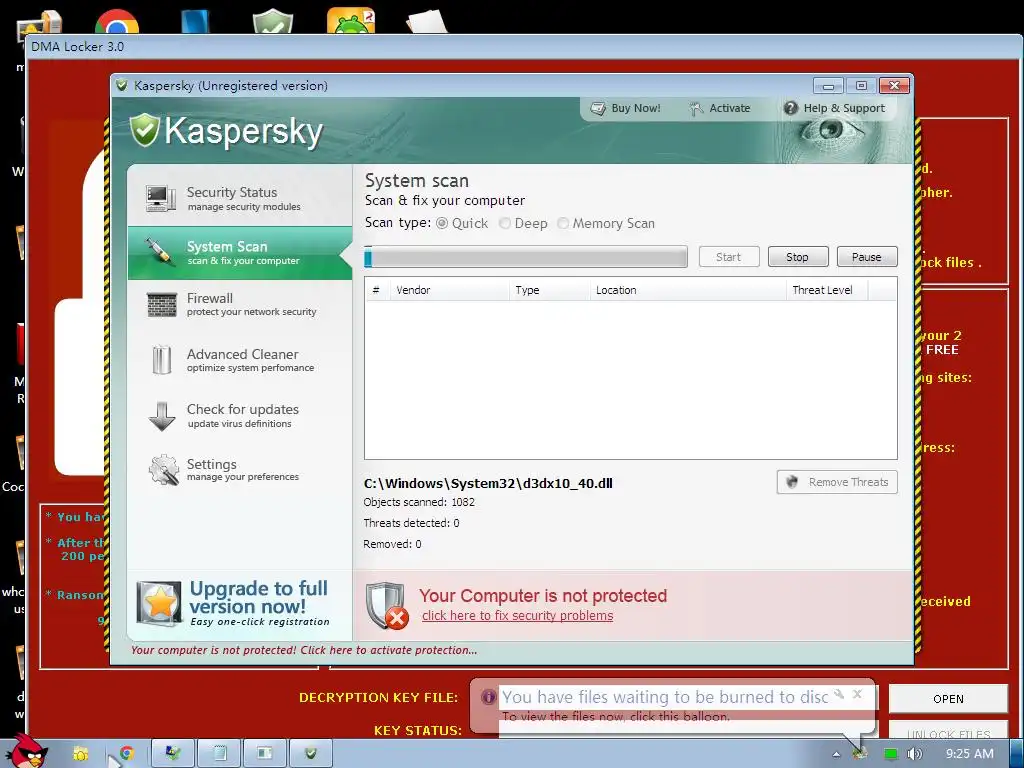Open the Settings section
The image size is (1024, 768).
240,470
